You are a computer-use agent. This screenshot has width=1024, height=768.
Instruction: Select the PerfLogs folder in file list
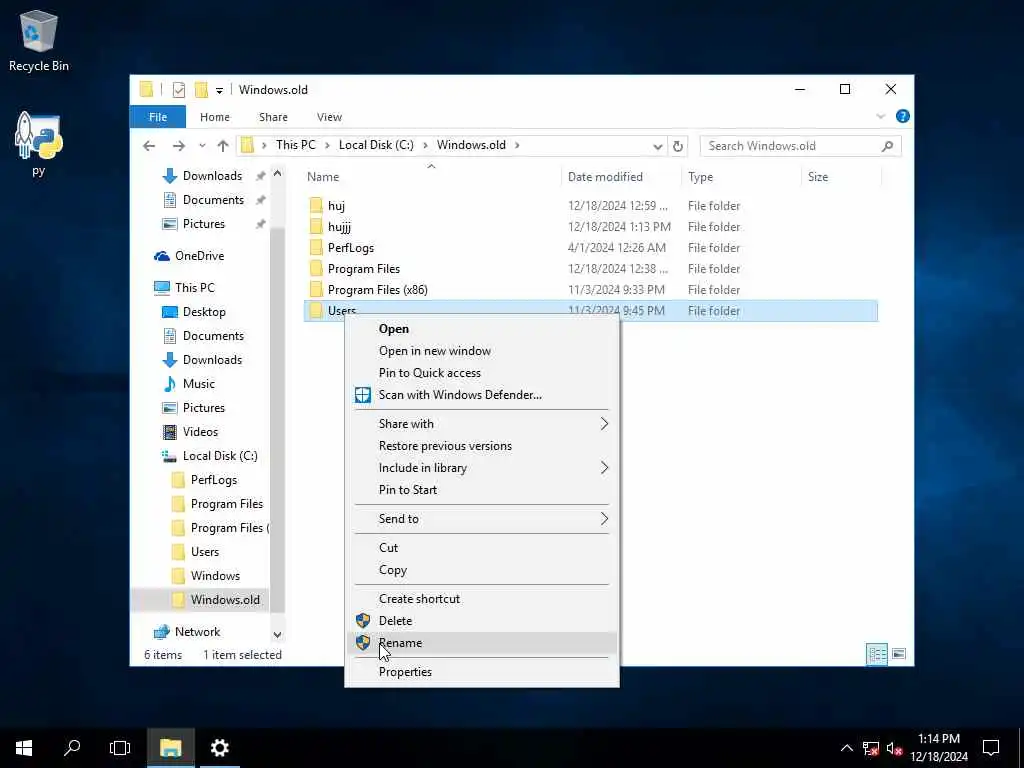[x=591, y=248]
